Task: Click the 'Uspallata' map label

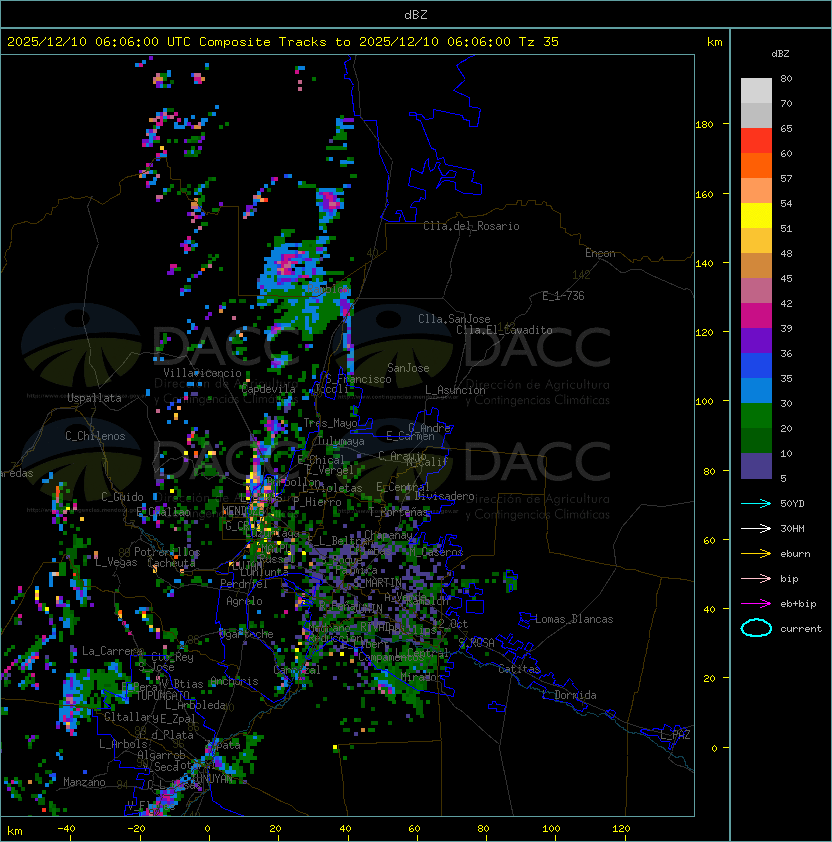Action: point(94,398)
